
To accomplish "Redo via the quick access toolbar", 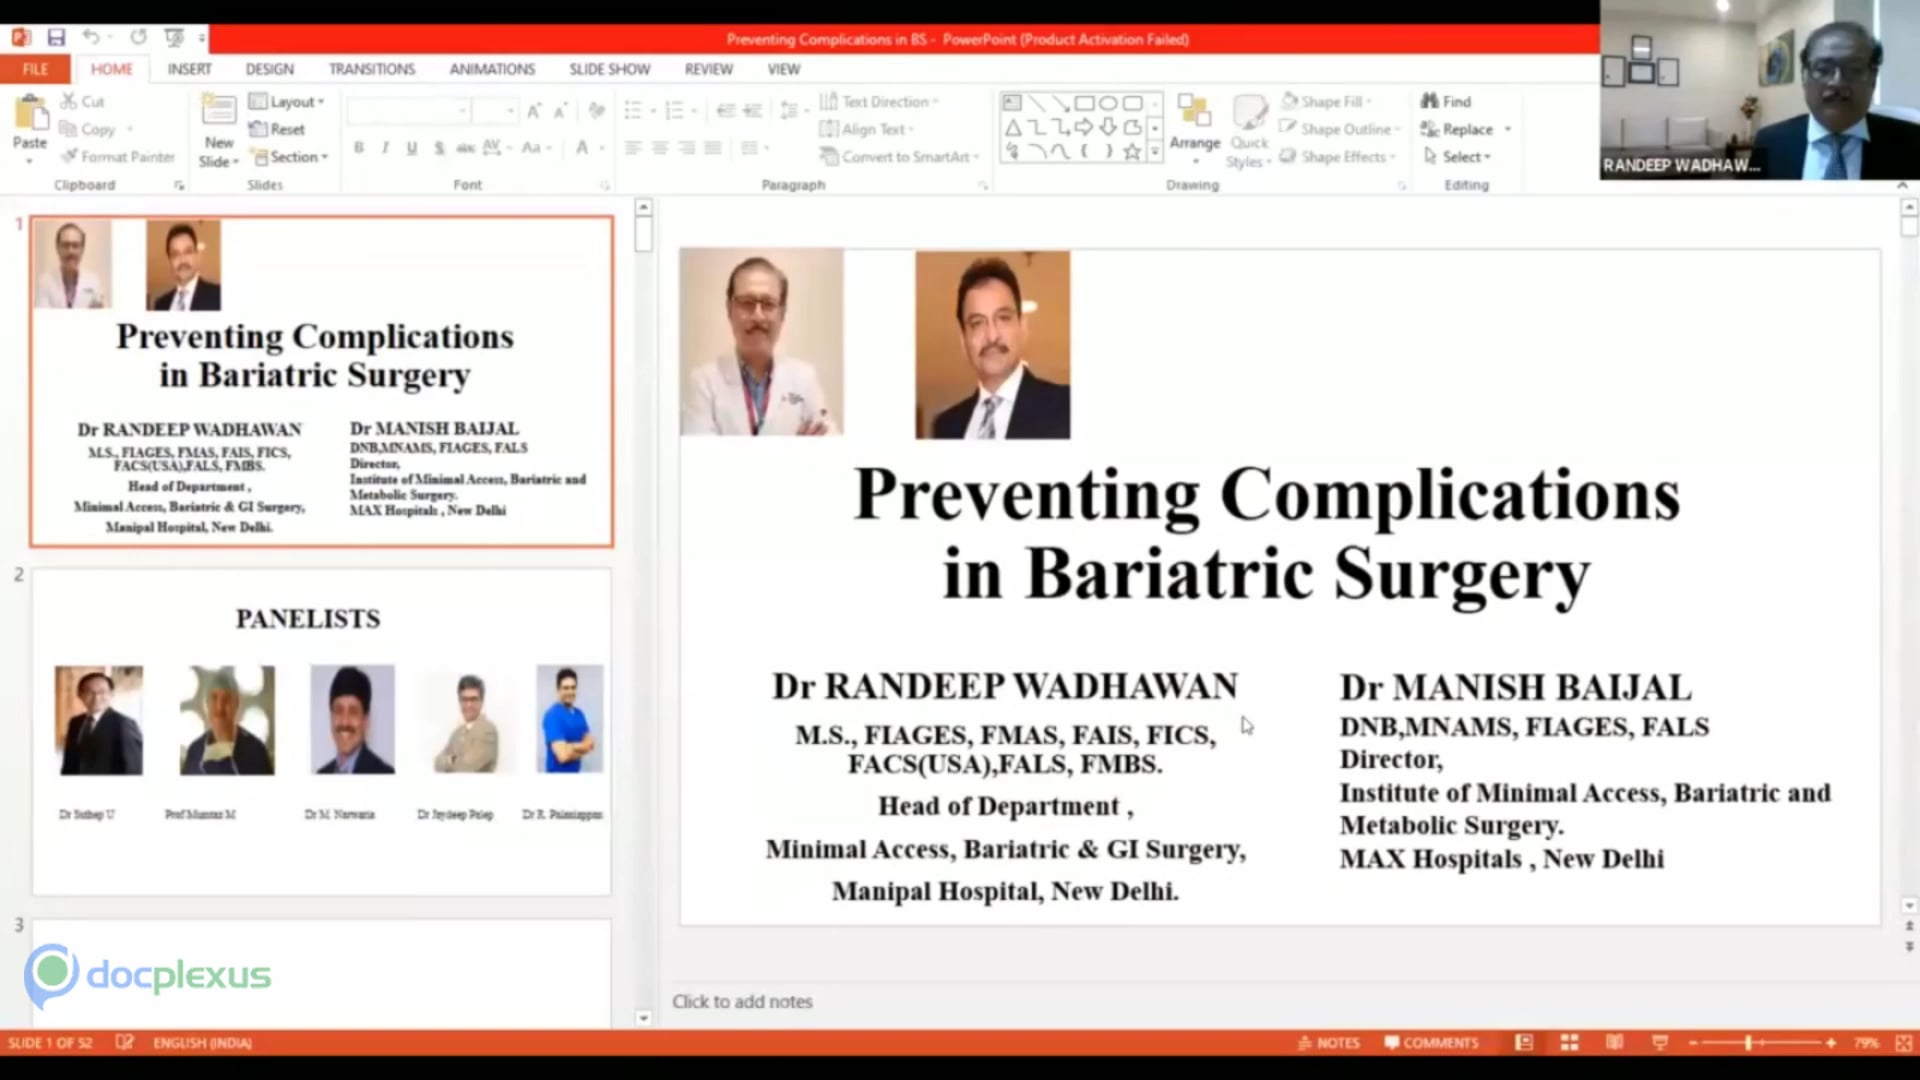I will pyautogui.click(x=138, y=38).
